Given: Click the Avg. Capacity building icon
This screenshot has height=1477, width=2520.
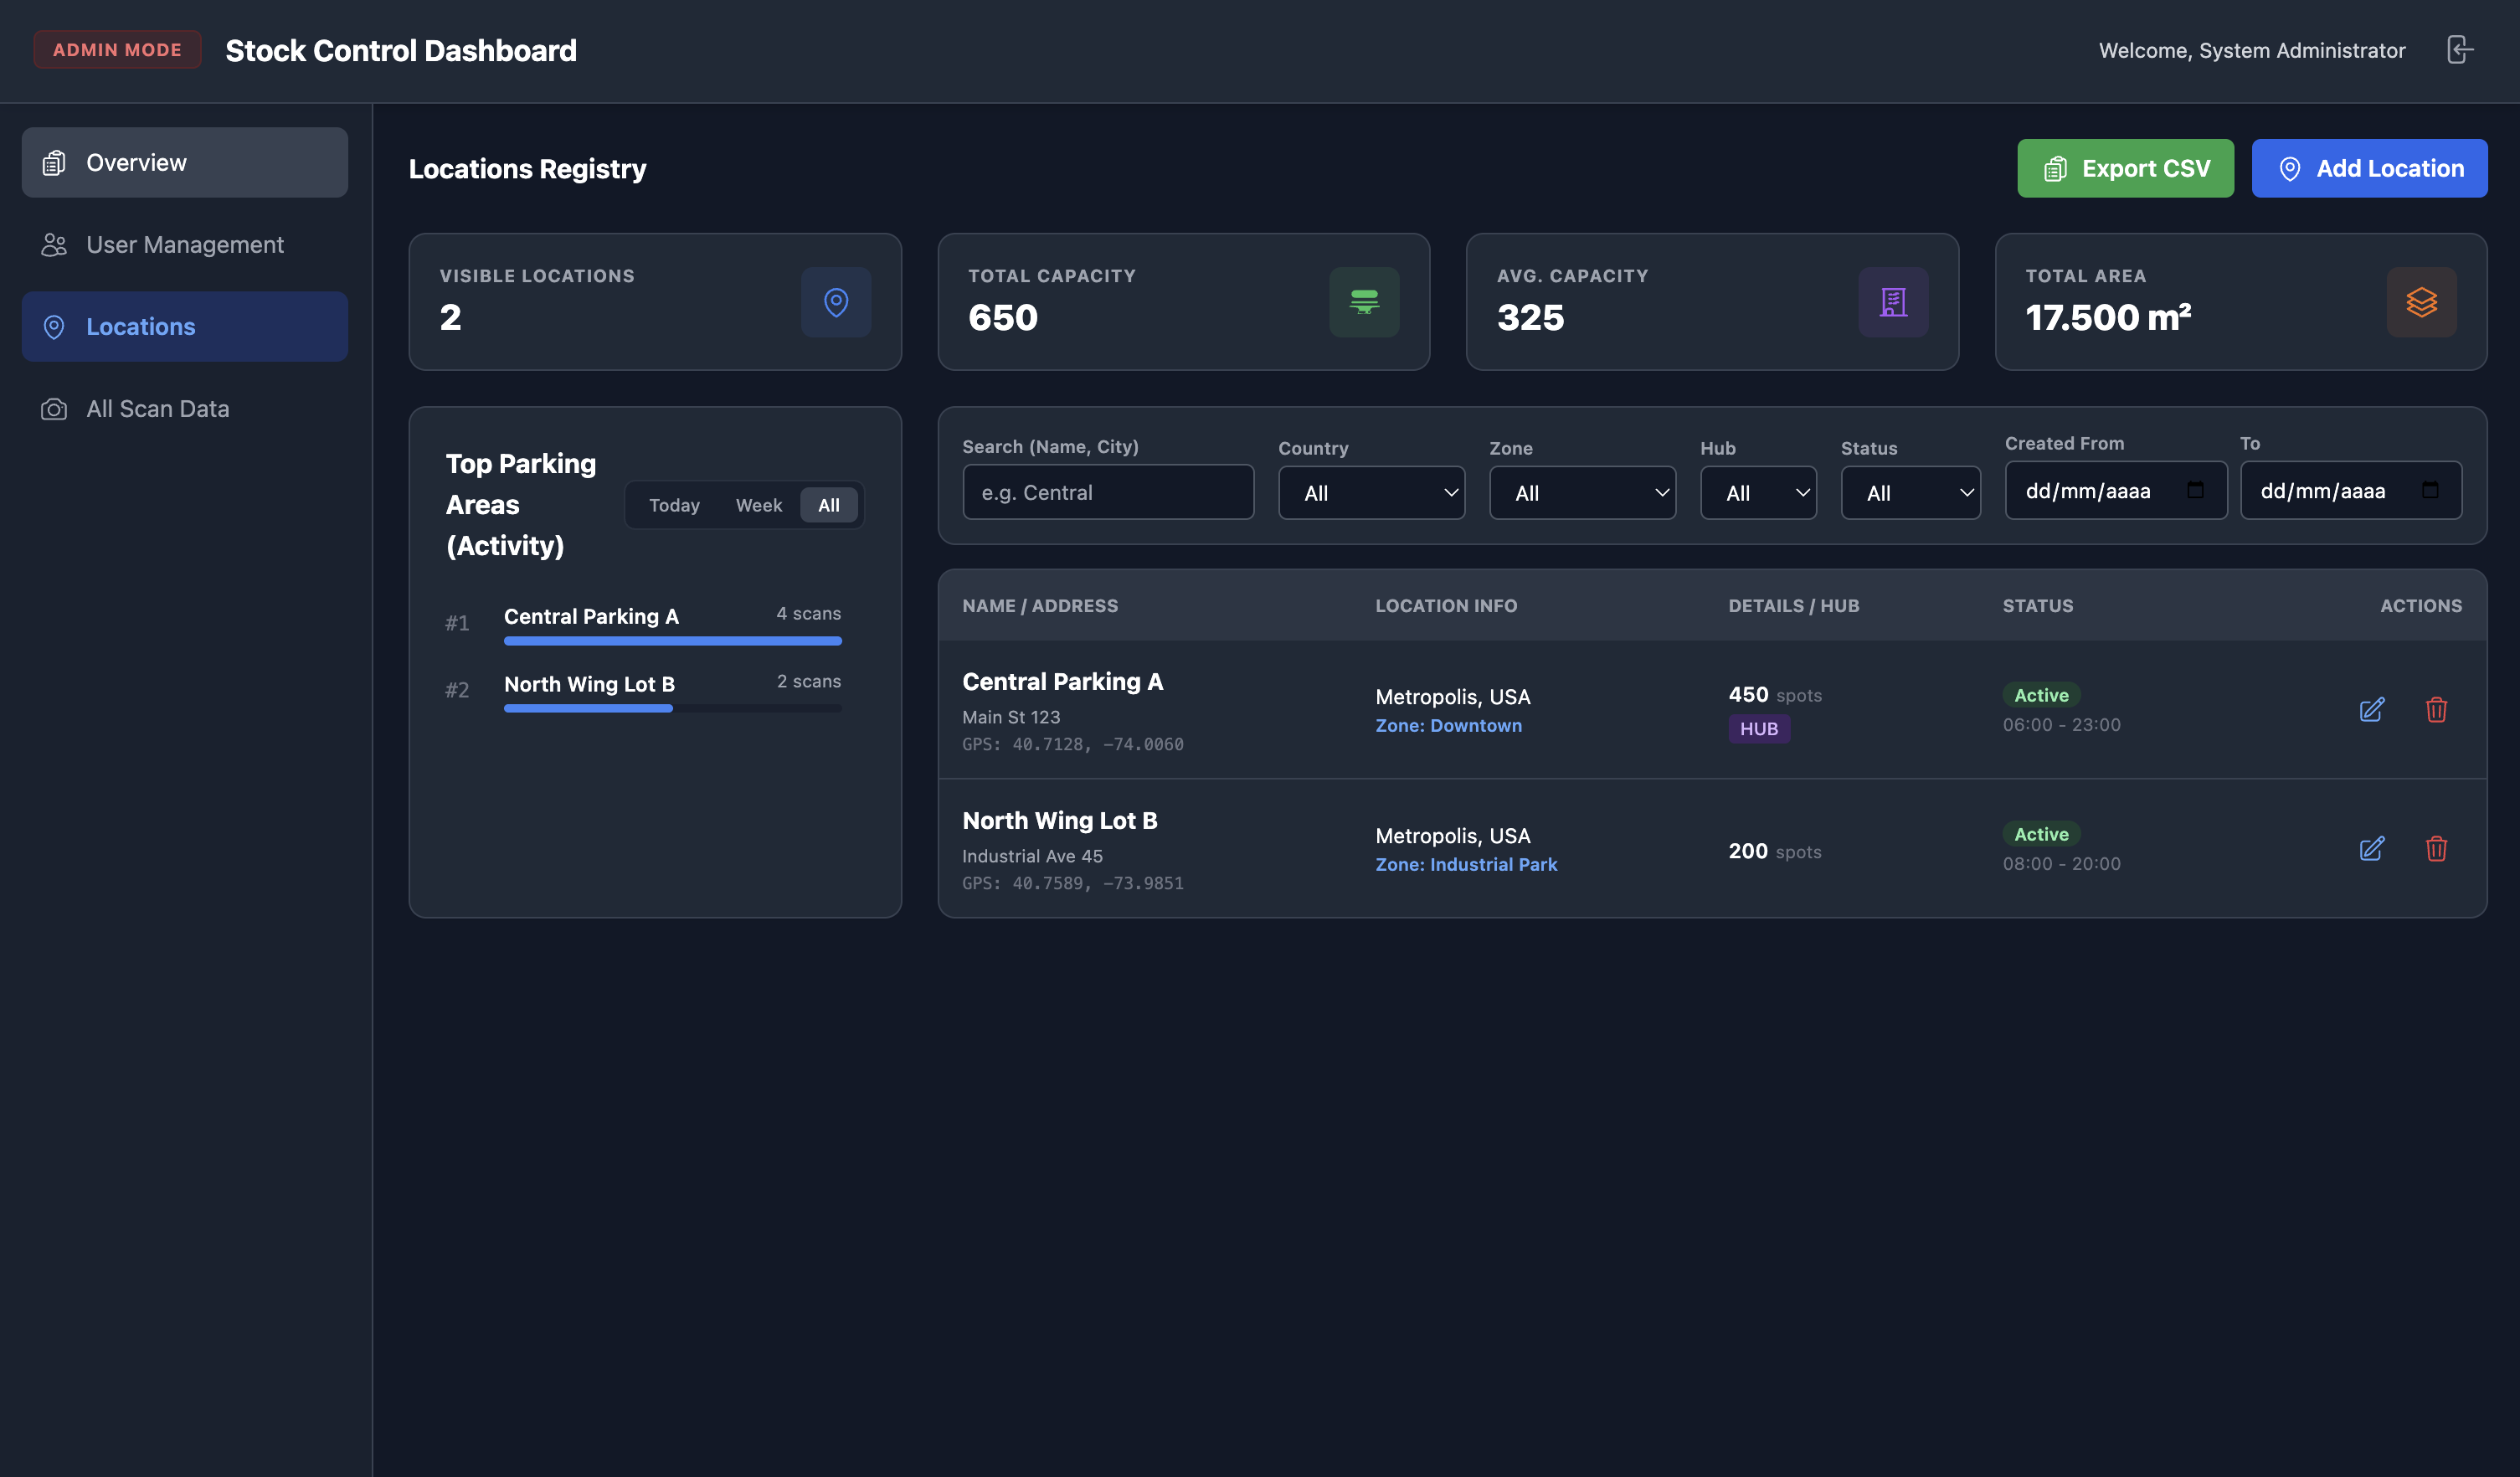Looking at the screenshot, I should (1893, 302).
